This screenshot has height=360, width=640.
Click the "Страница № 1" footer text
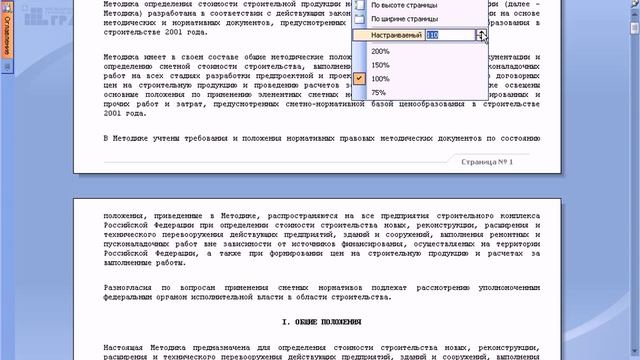coord(487,162)
